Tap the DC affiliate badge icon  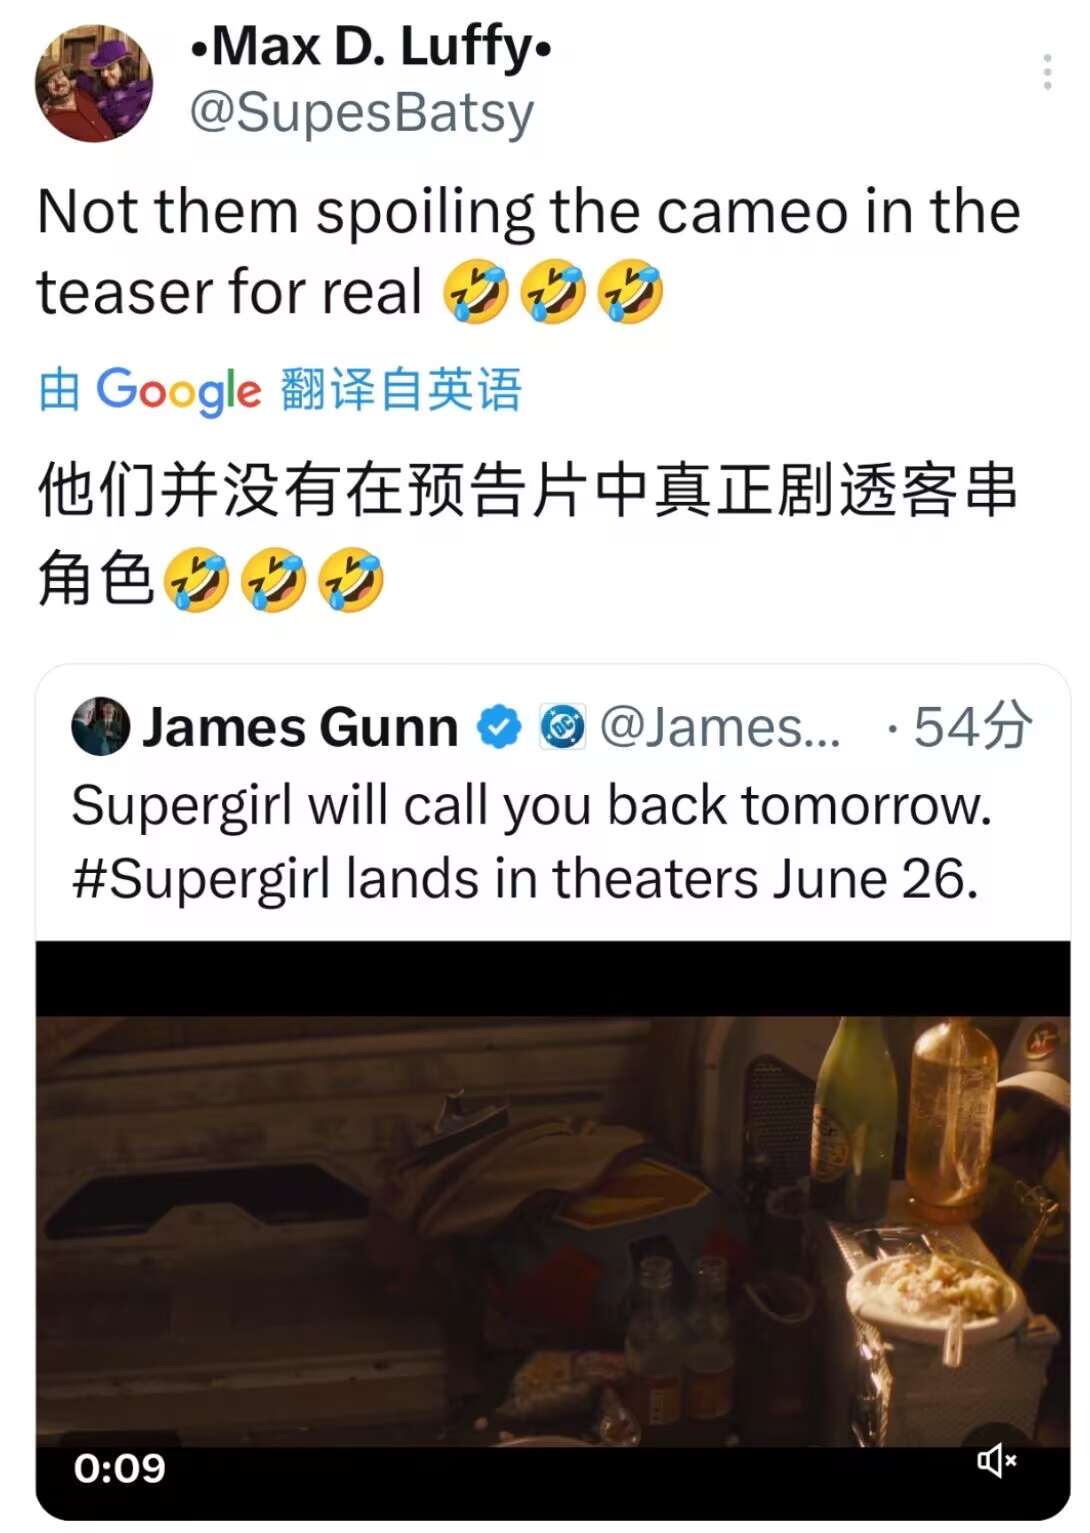point(563,727)
